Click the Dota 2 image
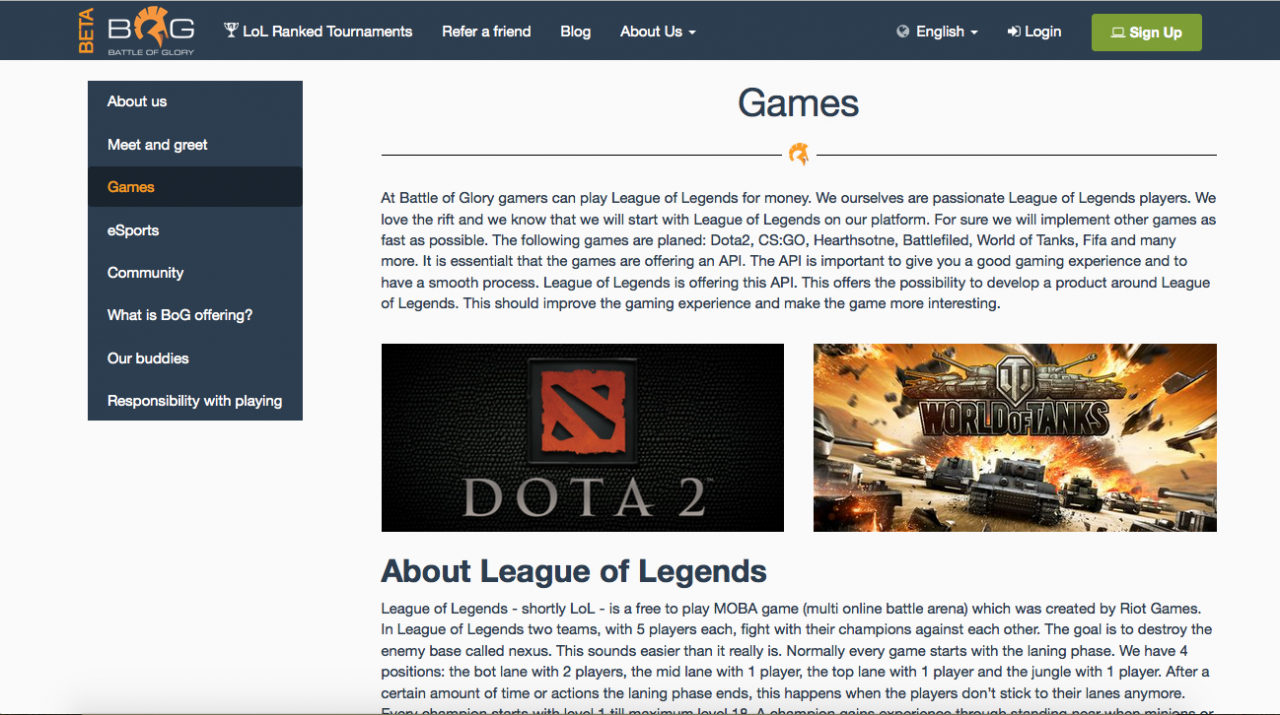The width and height of the screenshot is (1280, 715). (583, 437)
